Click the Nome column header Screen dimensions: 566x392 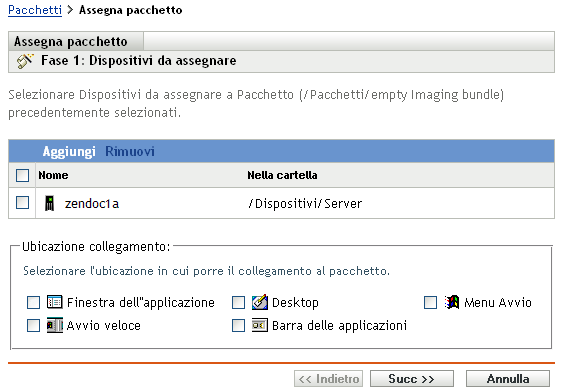[53, 175]
